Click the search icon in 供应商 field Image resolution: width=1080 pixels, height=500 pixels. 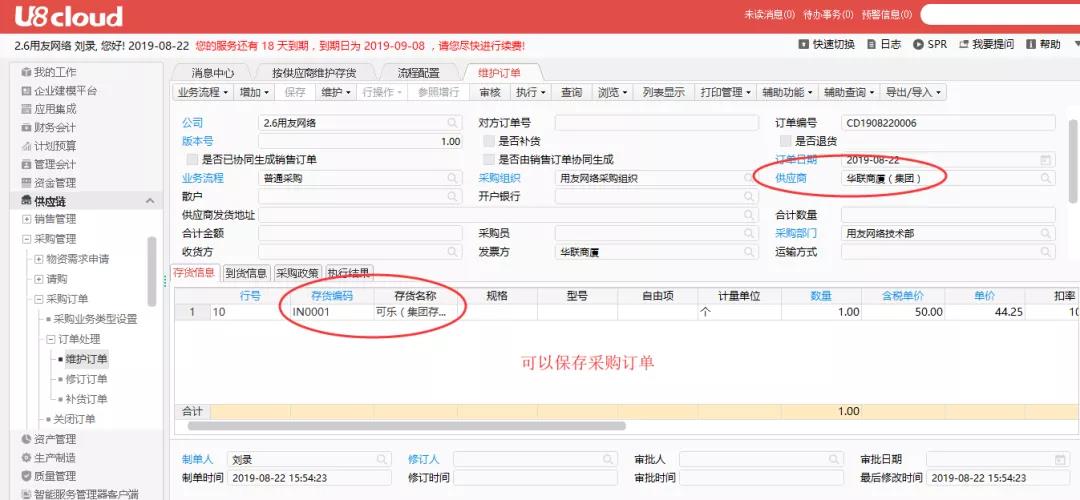1046,179
